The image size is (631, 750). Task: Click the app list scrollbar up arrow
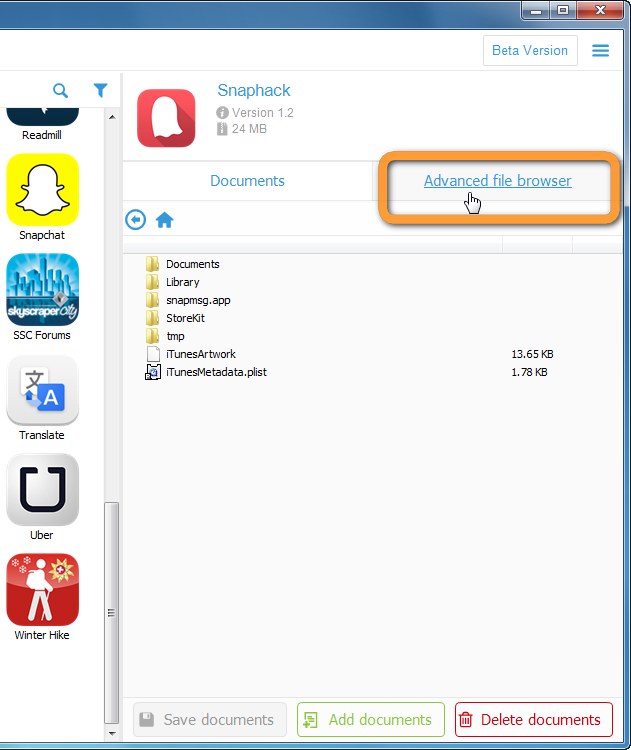(x=112, y=117)
